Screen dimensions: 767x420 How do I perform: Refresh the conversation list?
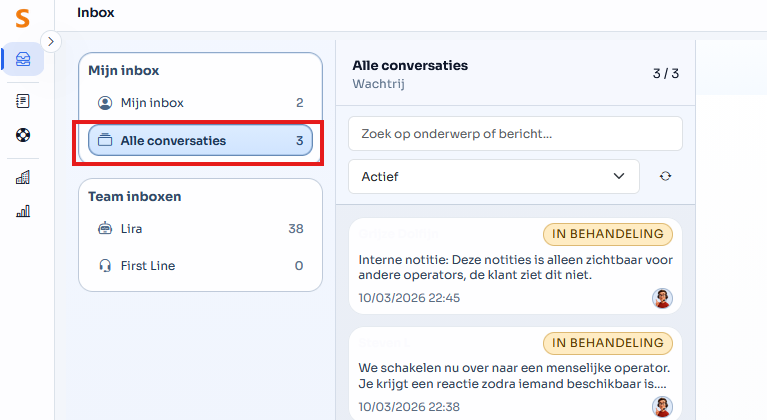tap(665, 176)
